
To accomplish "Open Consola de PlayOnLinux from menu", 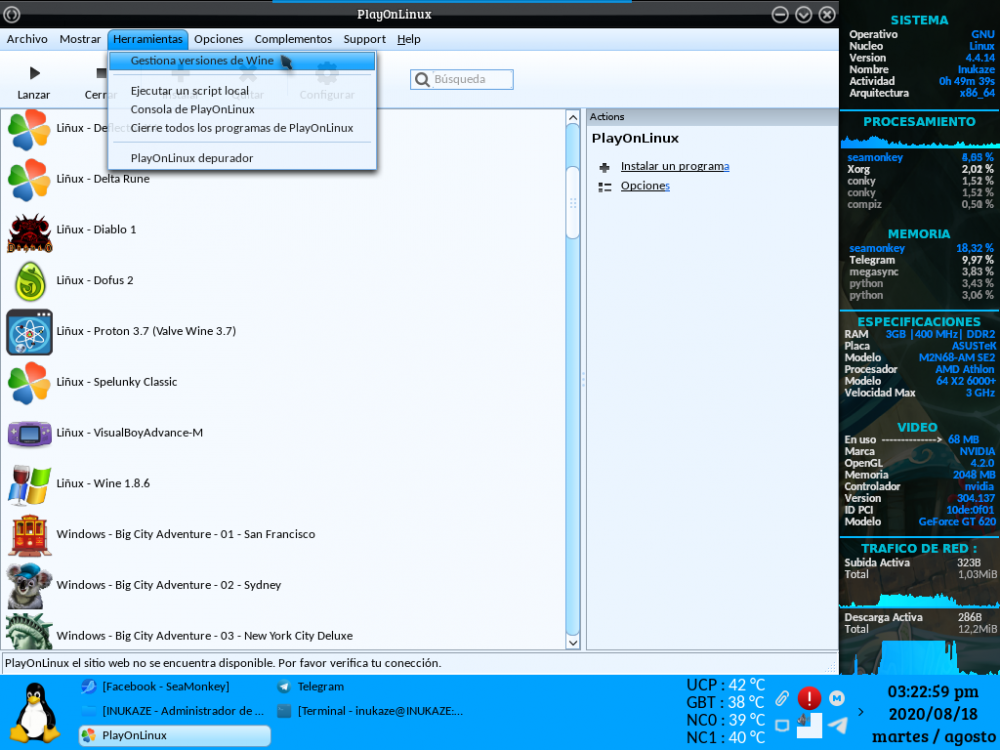I will pyautogui.click(x=192, y=109).
